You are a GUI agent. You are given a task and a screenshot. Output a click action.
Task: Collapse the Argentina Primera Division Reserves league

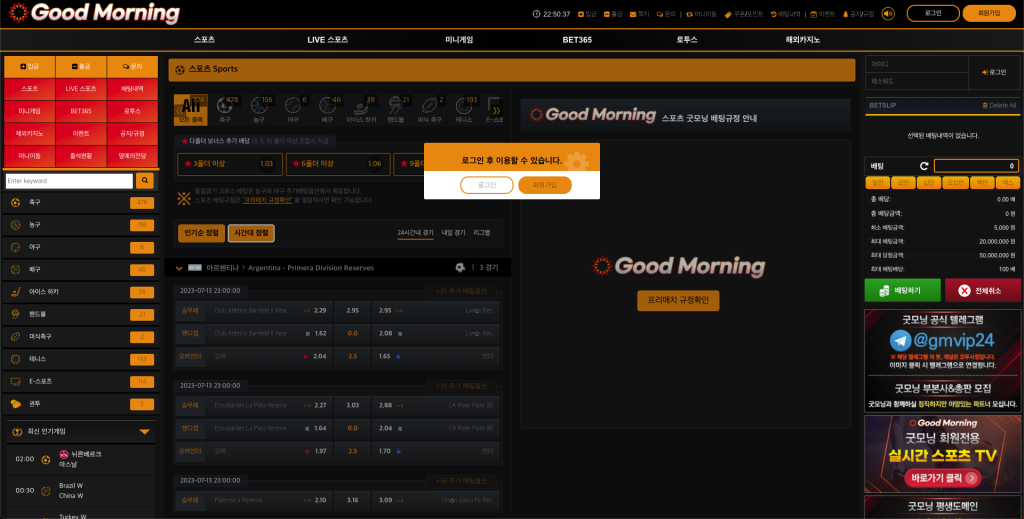coord(179,268)
